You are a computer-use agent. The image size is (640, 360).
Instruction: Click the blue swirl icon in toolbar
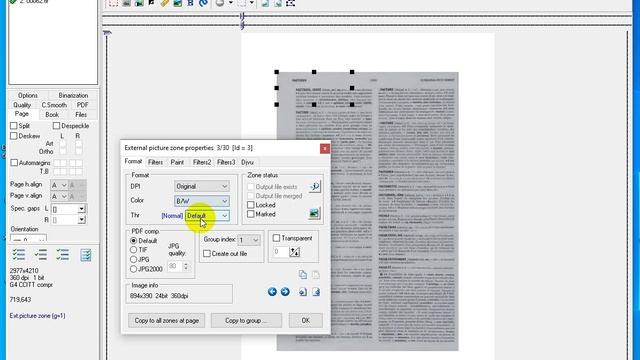tap(203, 3)
